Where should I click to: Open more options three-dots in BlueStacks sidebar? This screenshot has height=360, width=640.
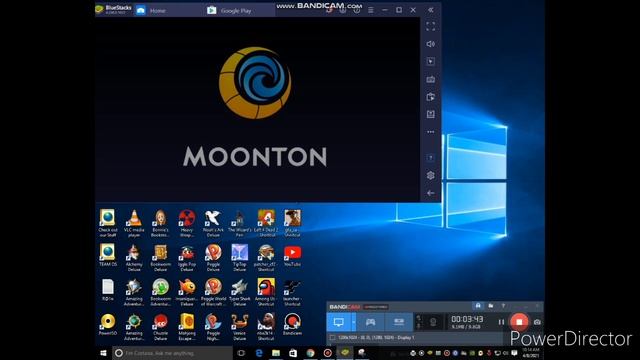pos(431,132)
